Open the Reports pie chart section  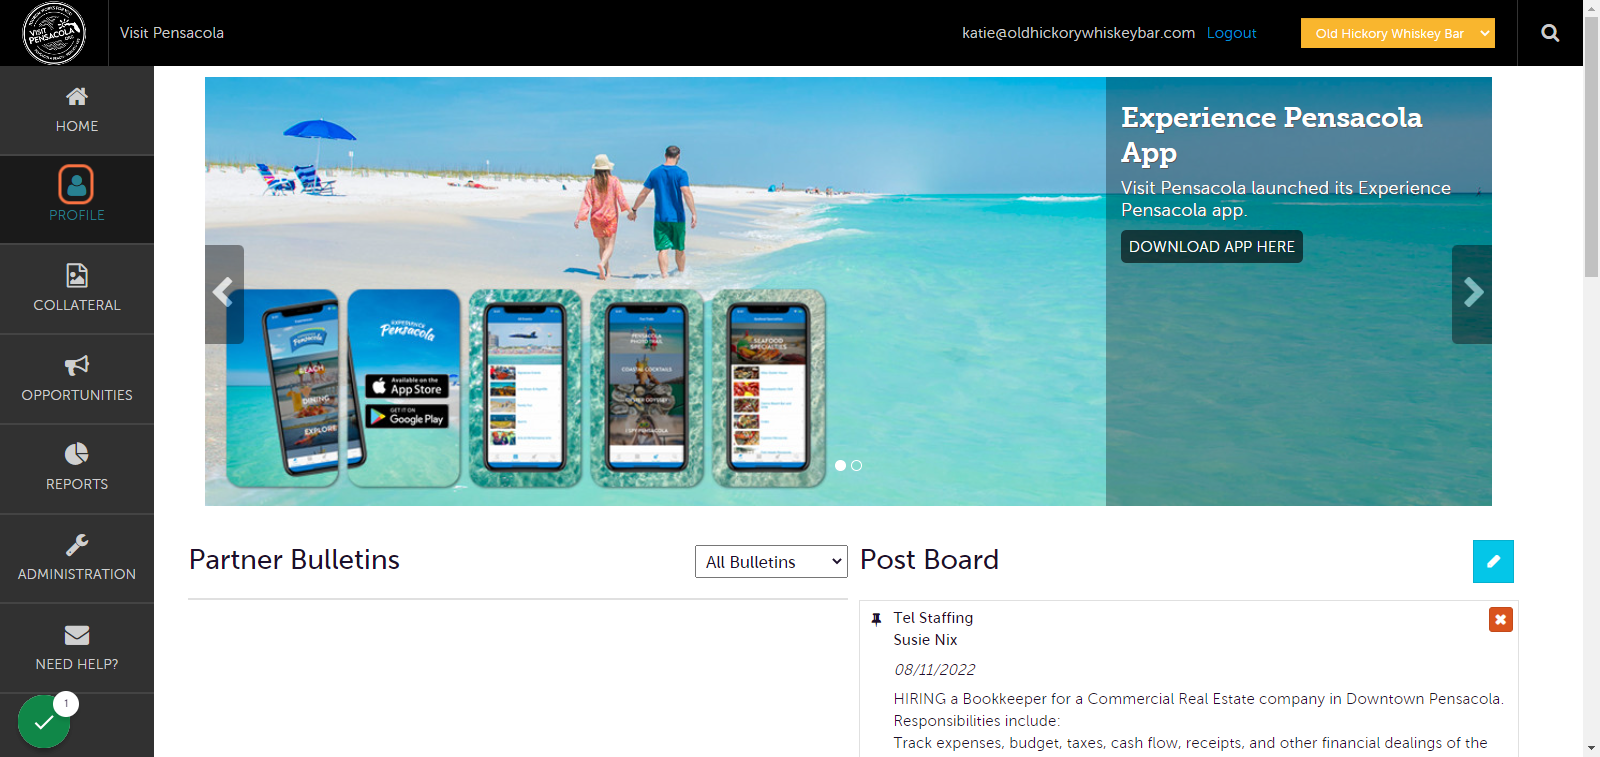(x=77, y=468)
